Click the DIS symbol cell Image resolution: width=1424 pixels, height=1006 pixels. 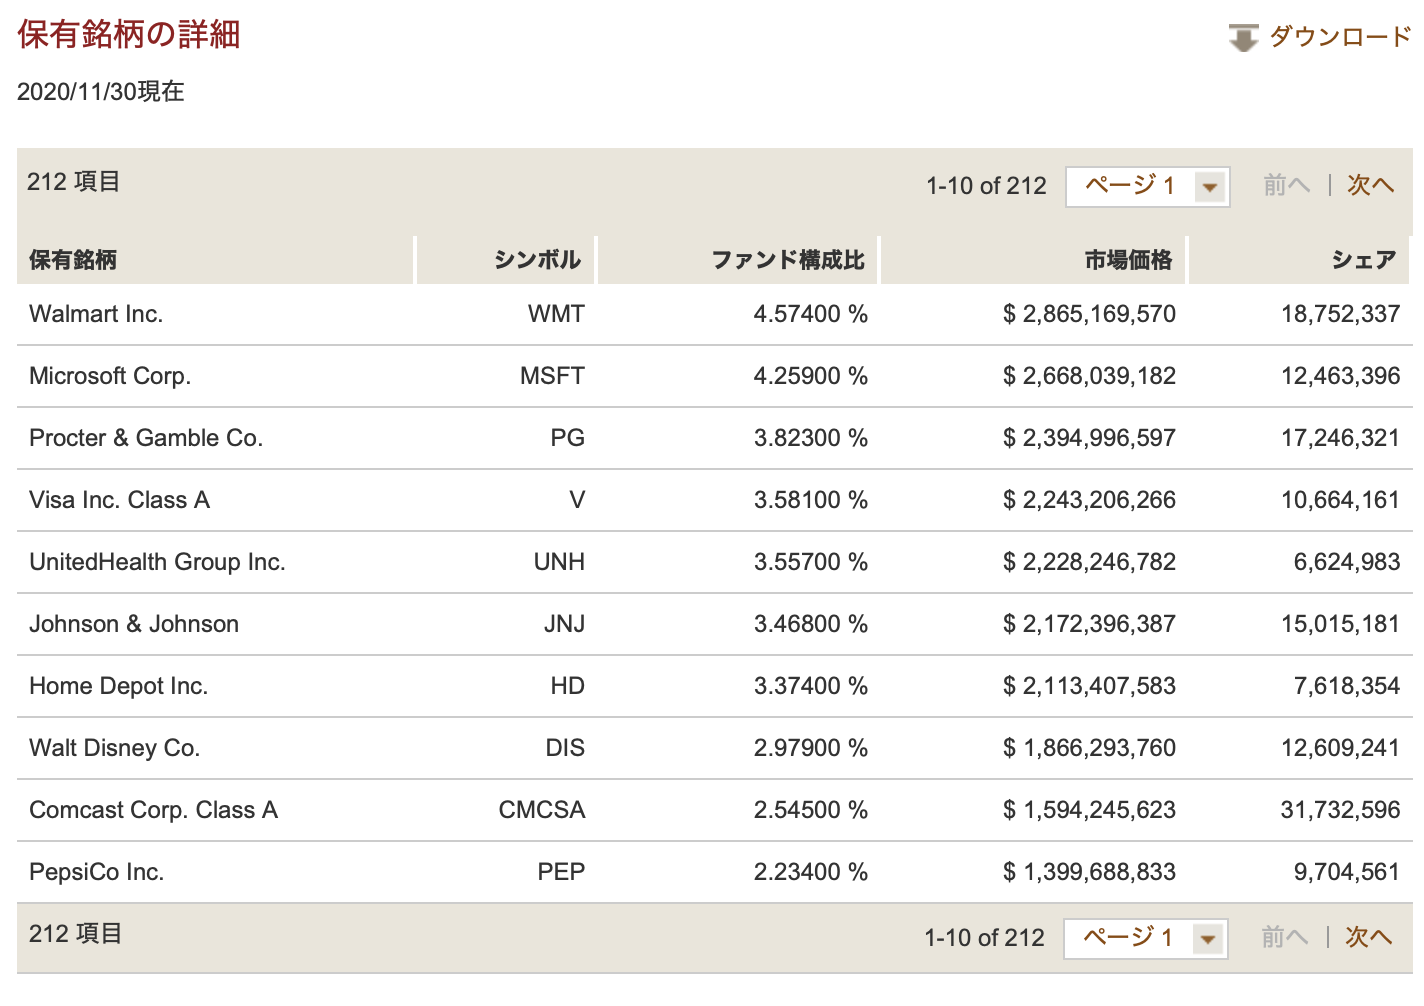coord(565,748)
